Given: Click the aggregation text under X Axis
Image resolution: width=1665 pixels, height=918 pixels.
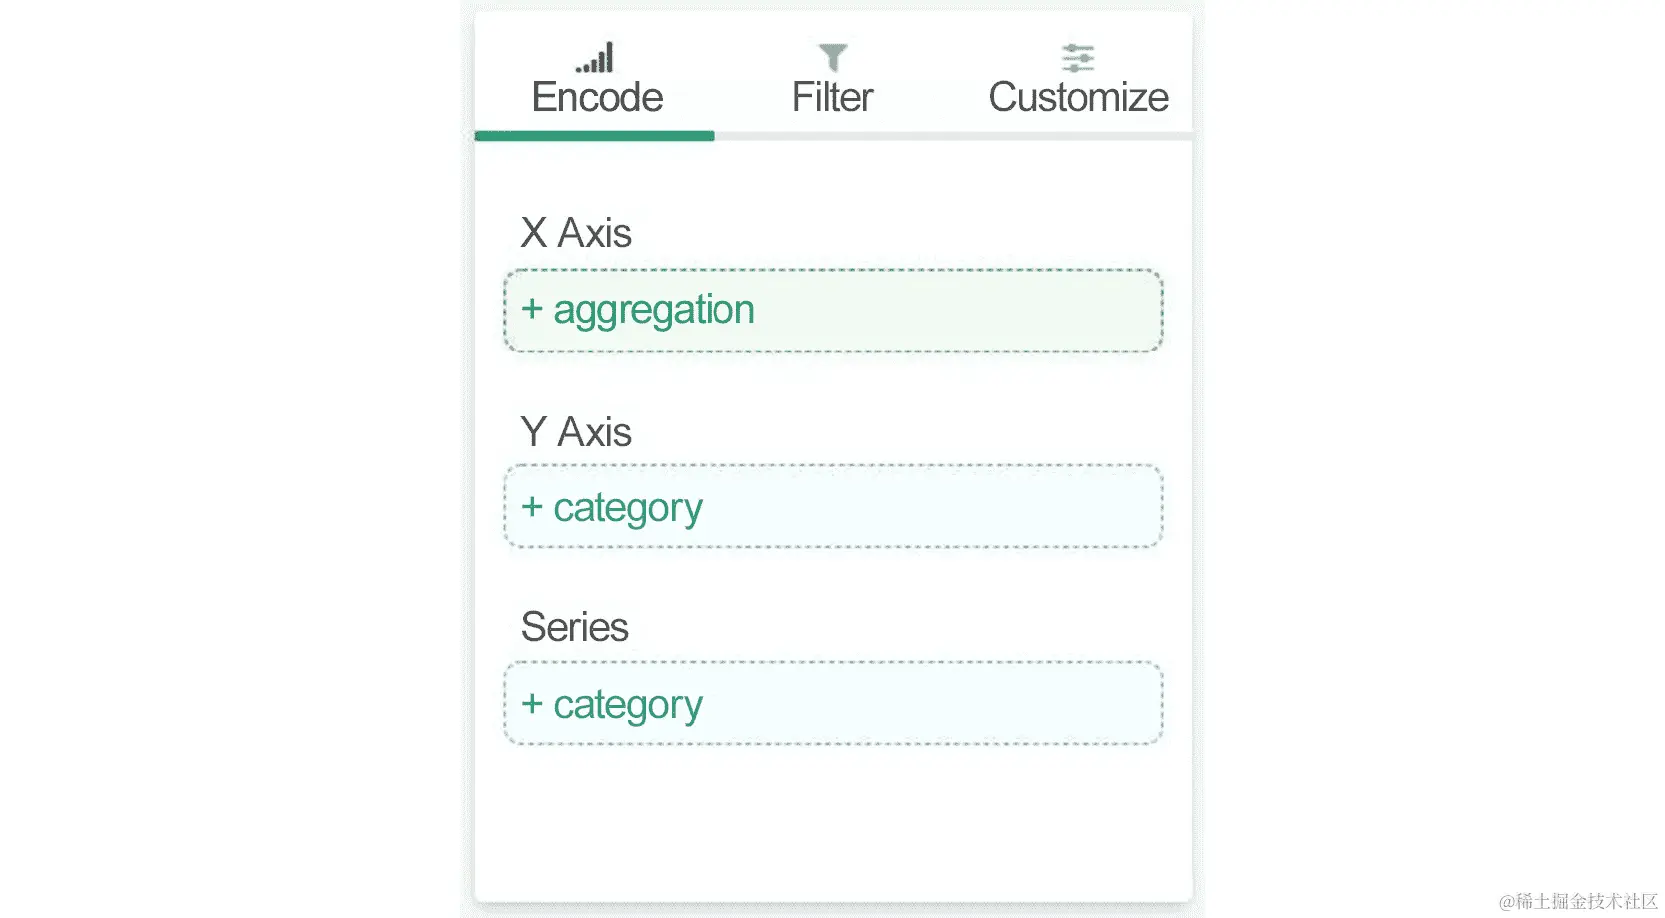Looking at the screenshot, I should click(654, 310).
